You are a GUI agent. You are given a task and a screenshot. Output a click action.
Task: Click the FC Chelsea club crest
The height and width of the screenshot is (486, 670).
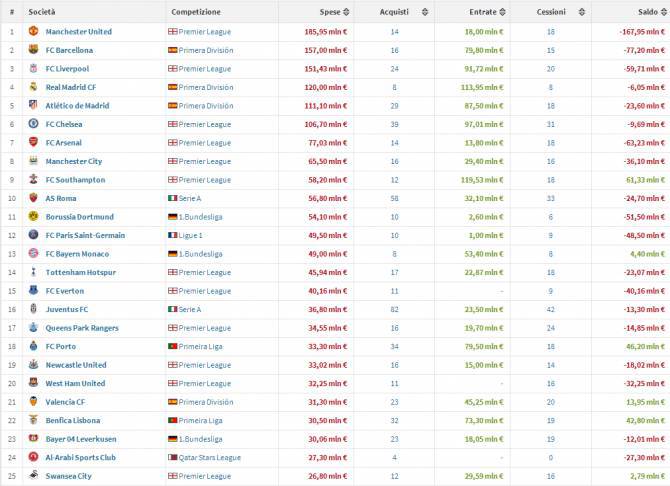33,124
